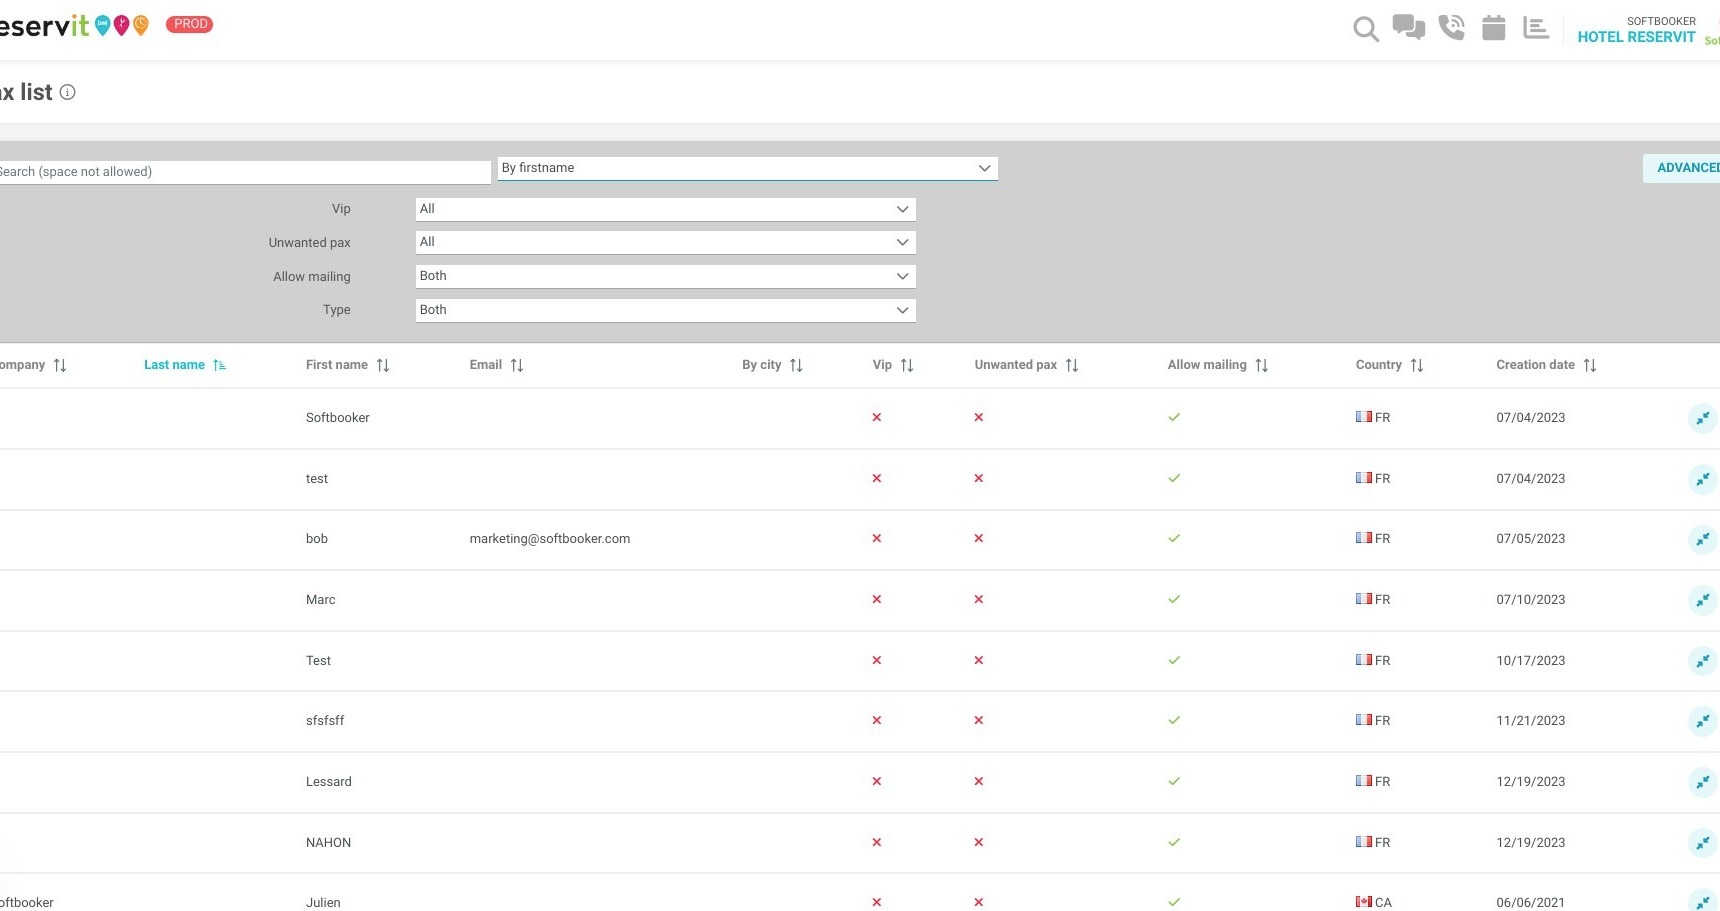Open the search magnifier icon in header

pos(1366,29)
